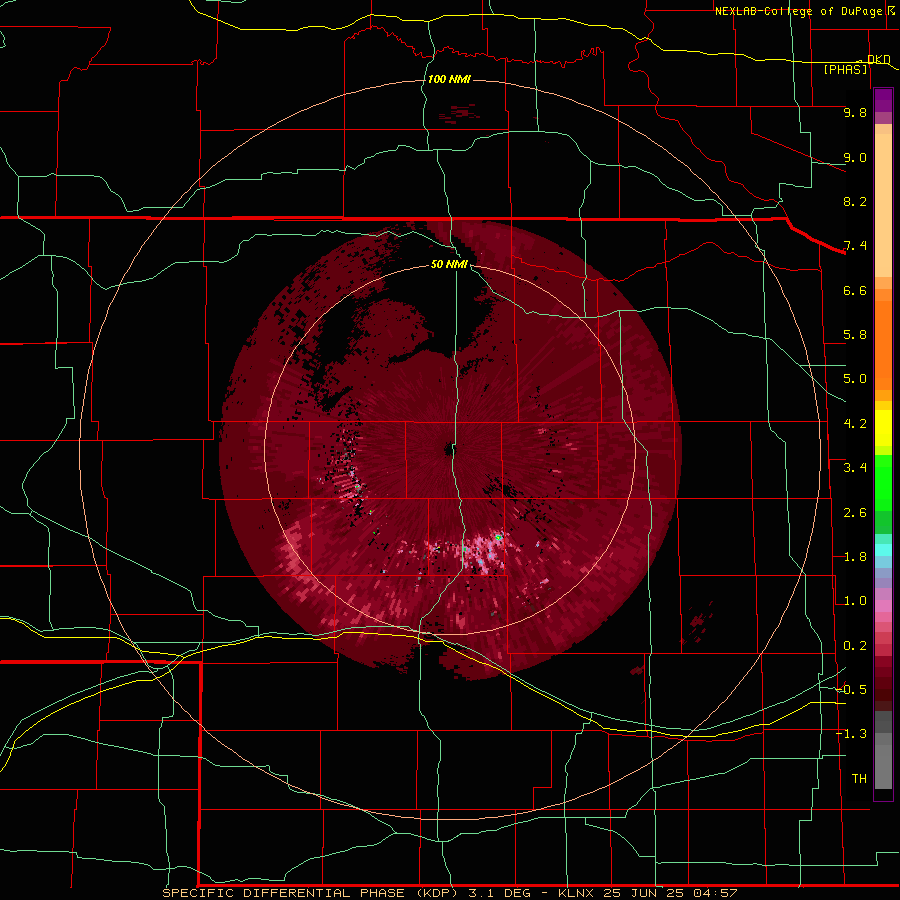This screenshot has width=900, height=900.
Task: Click the 6.6 value on the color scale
Action: [x=855, y=290]
